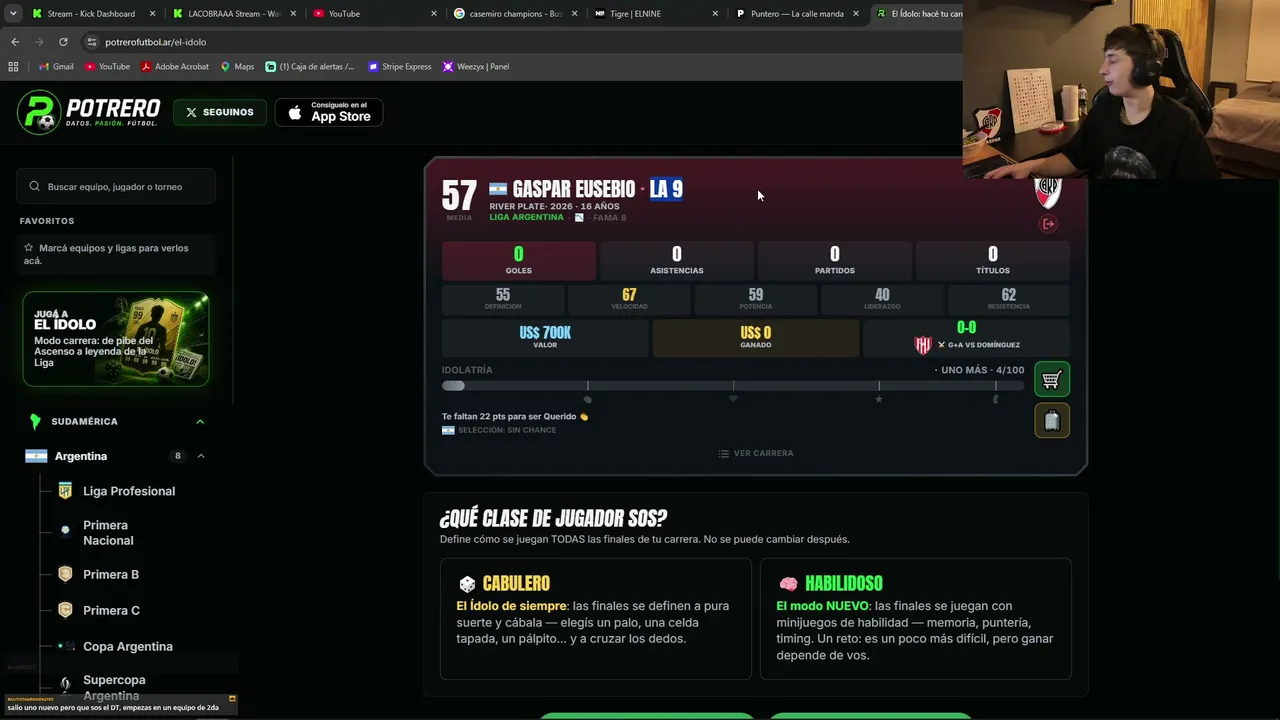This screenshot has height=720, width=1280.
Task: Click the App Store download button
Action: coord(329,112)
